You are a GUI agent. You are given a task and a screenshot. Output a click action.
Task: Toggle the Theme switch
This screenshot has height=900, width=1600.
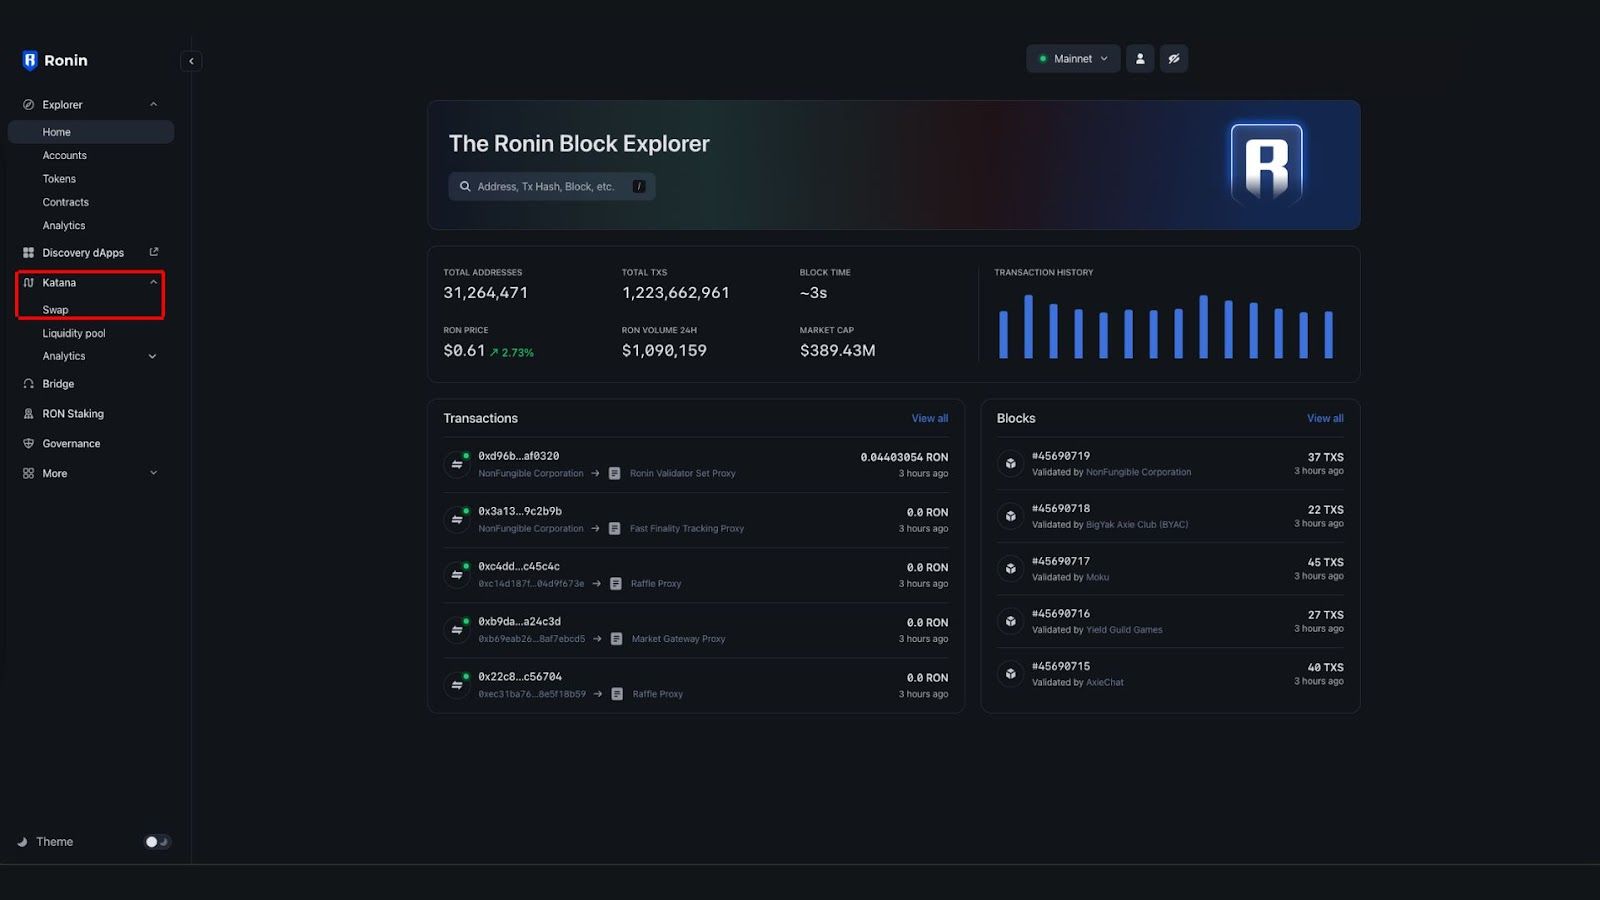[157, 842]
